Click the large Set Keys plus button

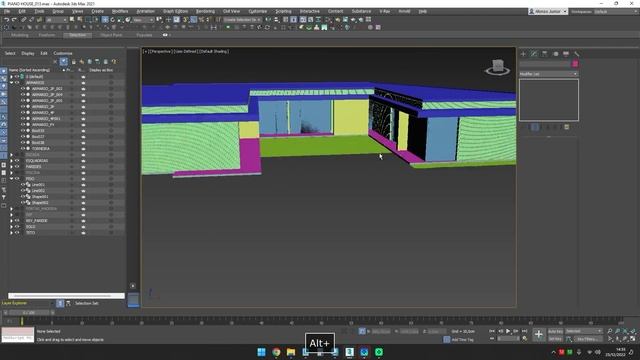538,335
